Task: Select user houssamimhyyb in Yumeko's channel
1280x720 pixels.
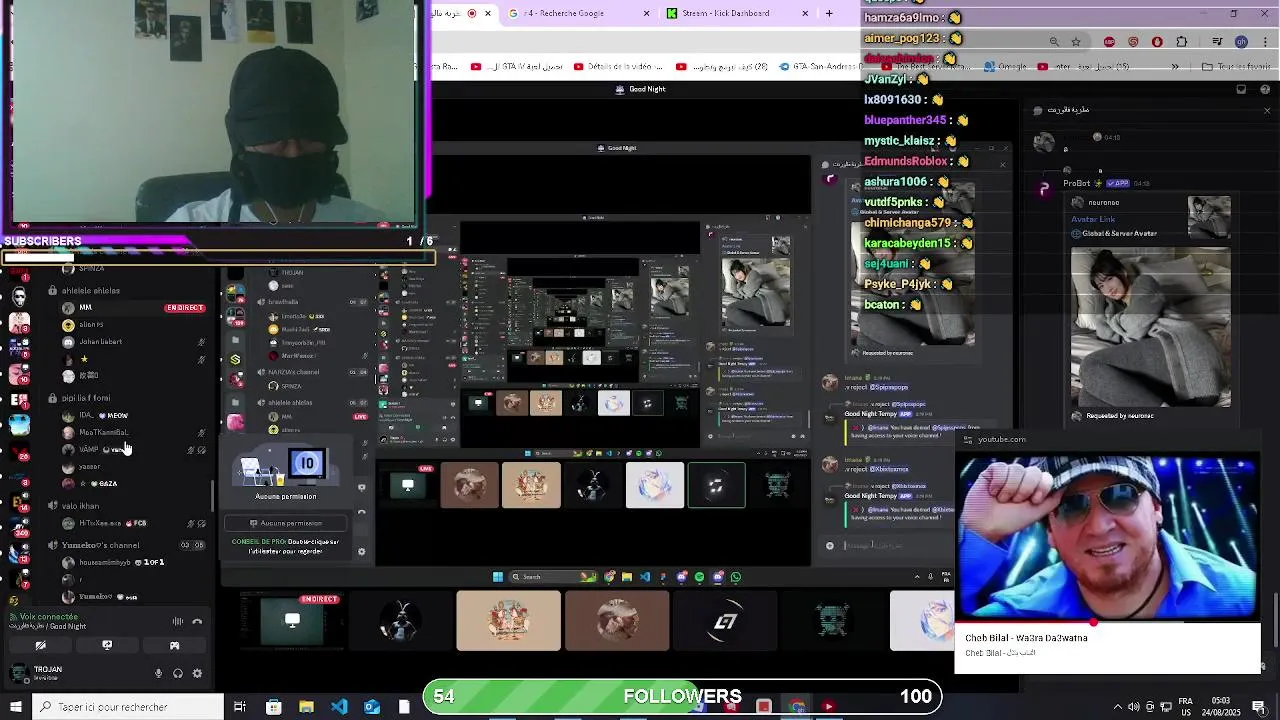Action: 105,562
